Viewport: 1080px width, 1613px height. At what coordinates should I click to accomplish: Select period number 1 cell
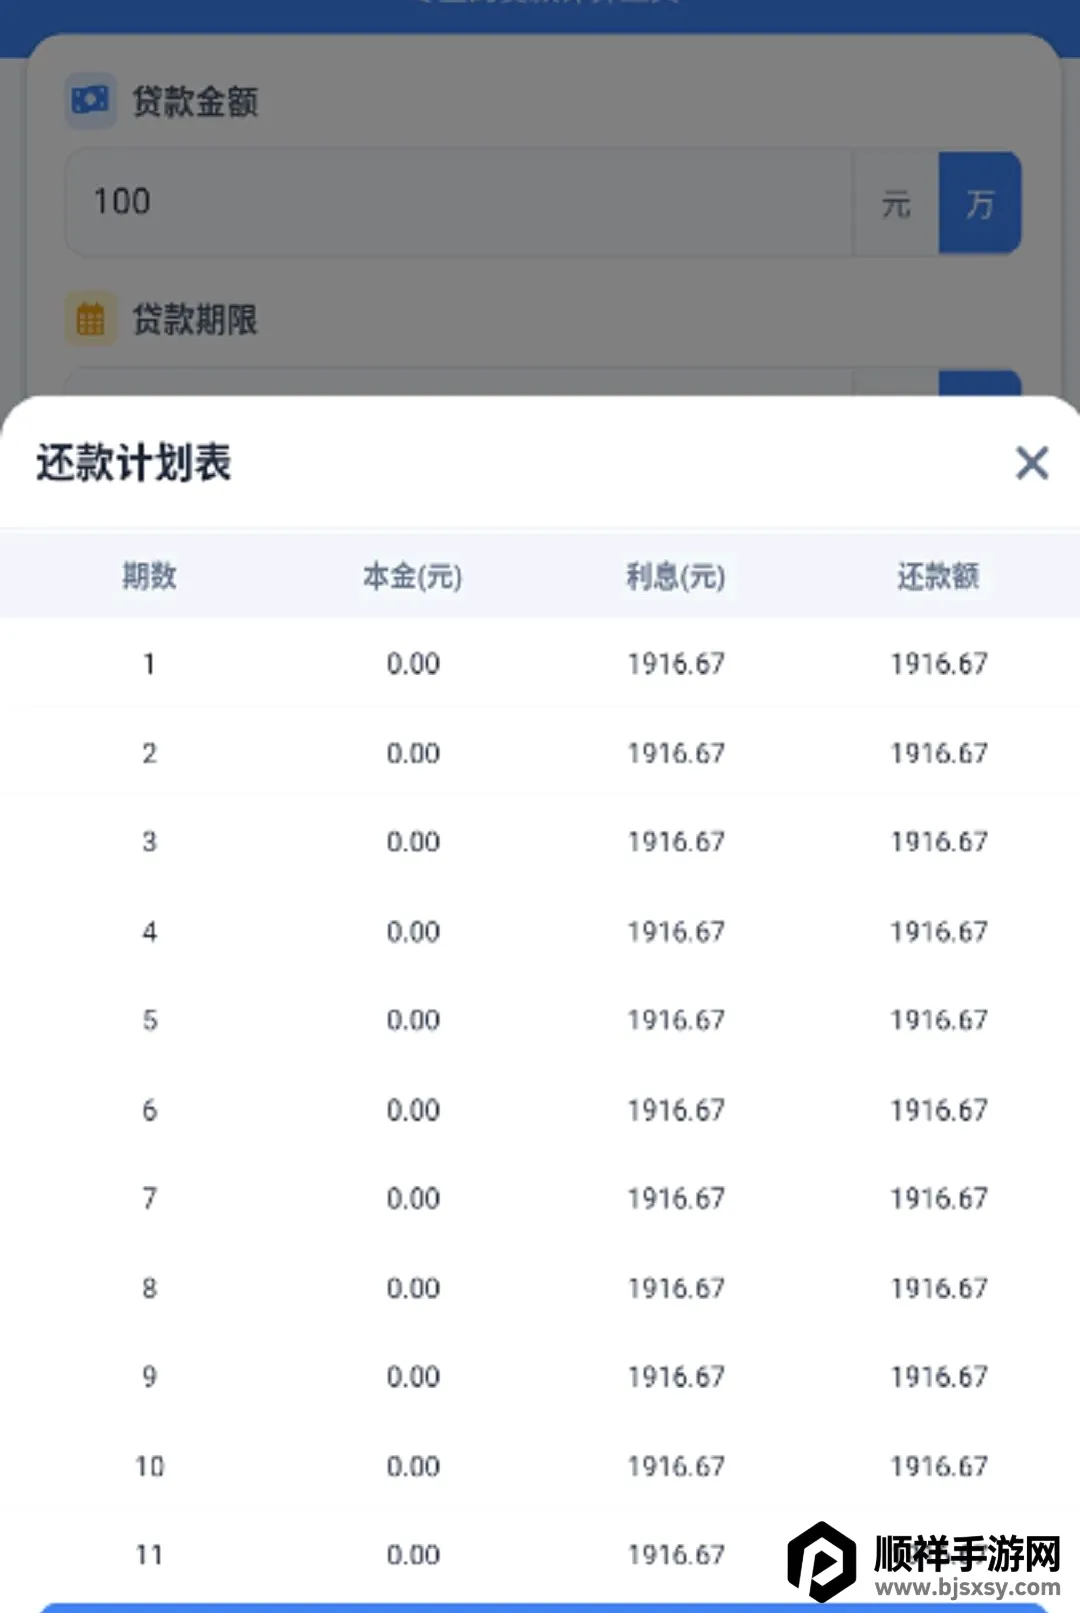click(x=149, y=664)
